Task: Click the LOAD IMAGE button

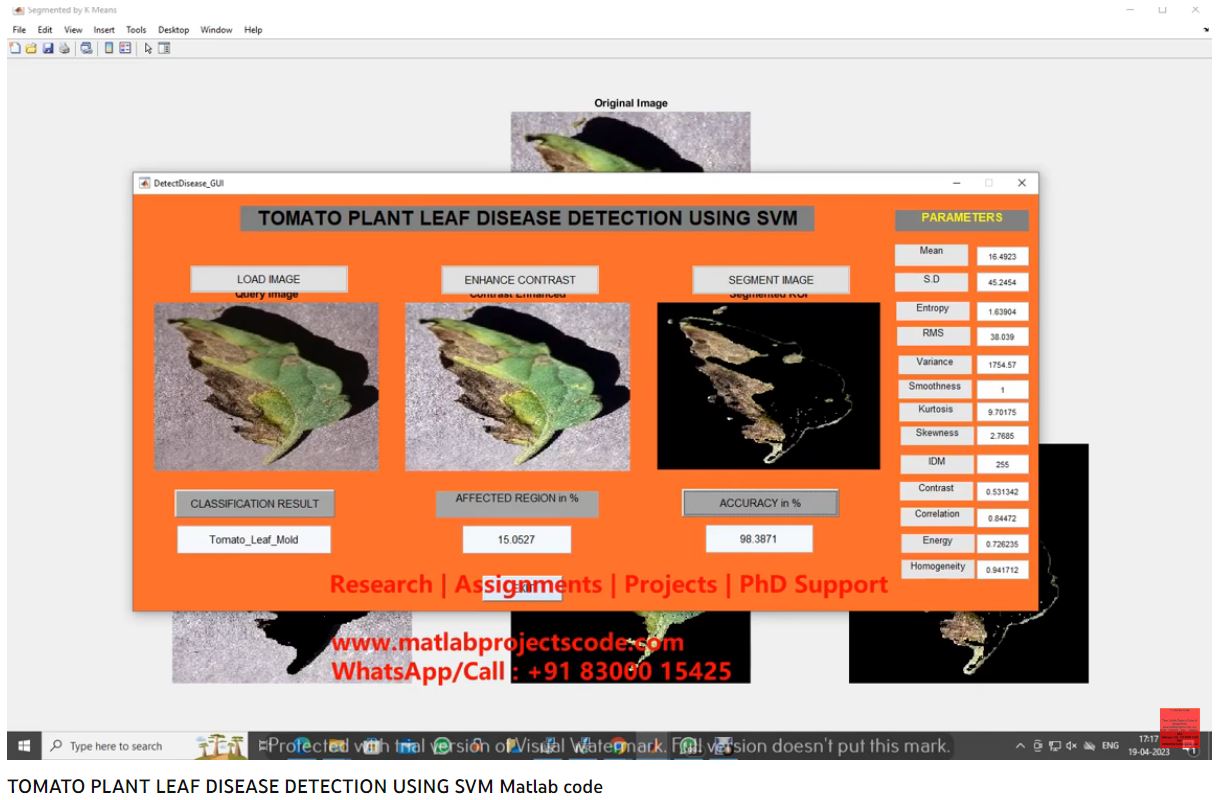Action: click(268, 279)
